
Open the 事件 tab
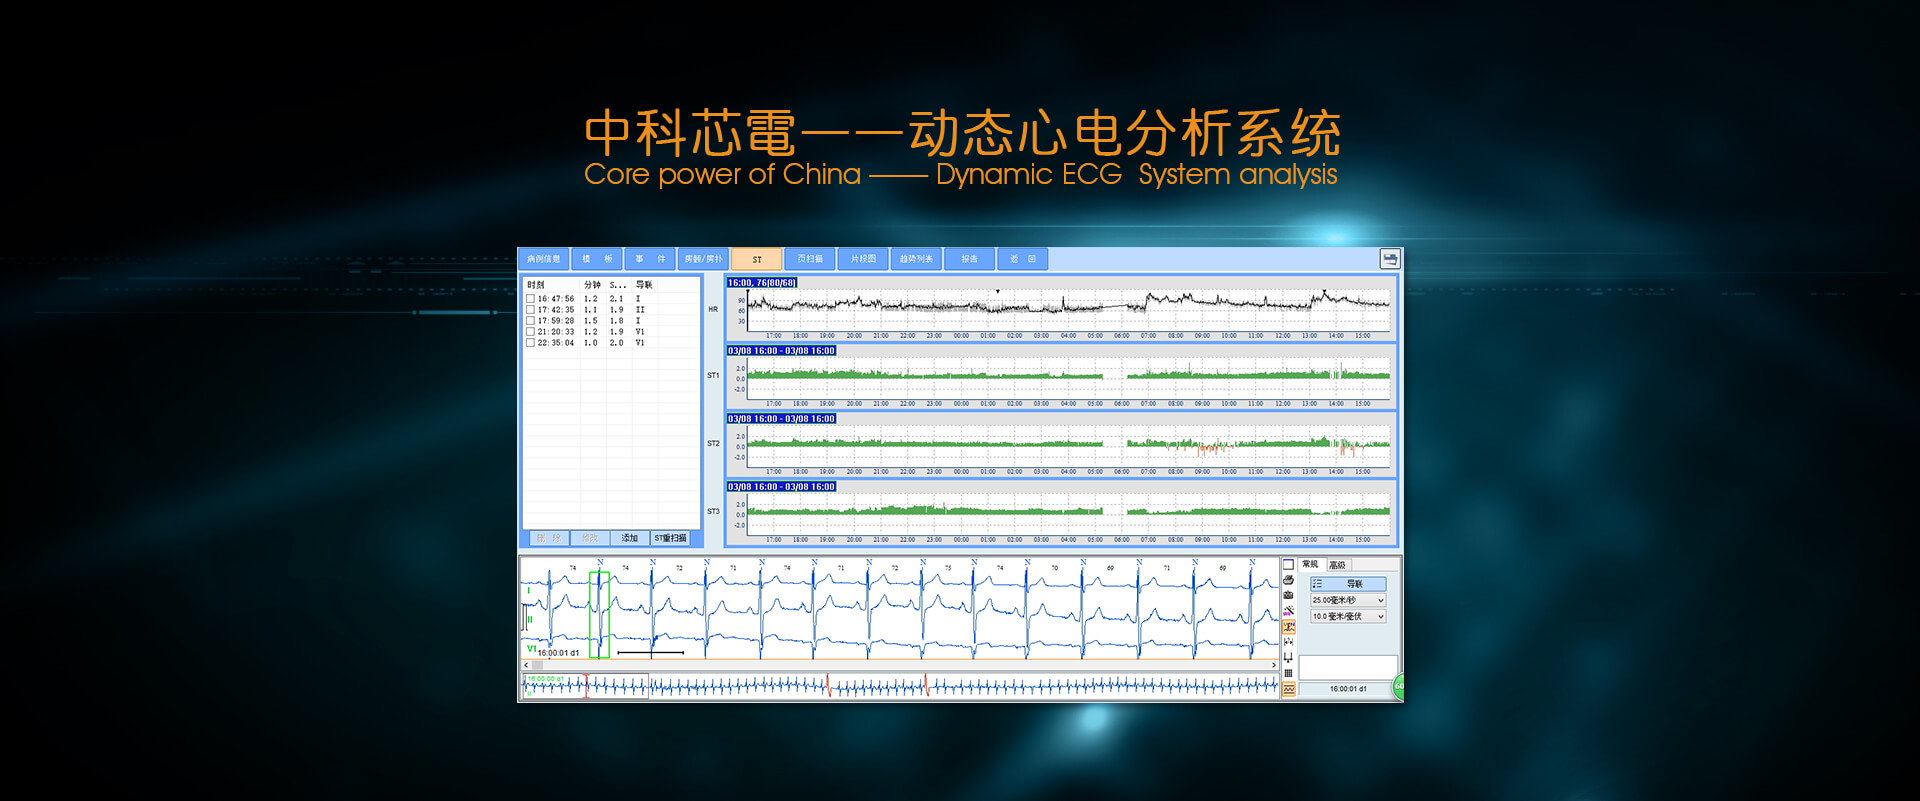pos(650,259)
